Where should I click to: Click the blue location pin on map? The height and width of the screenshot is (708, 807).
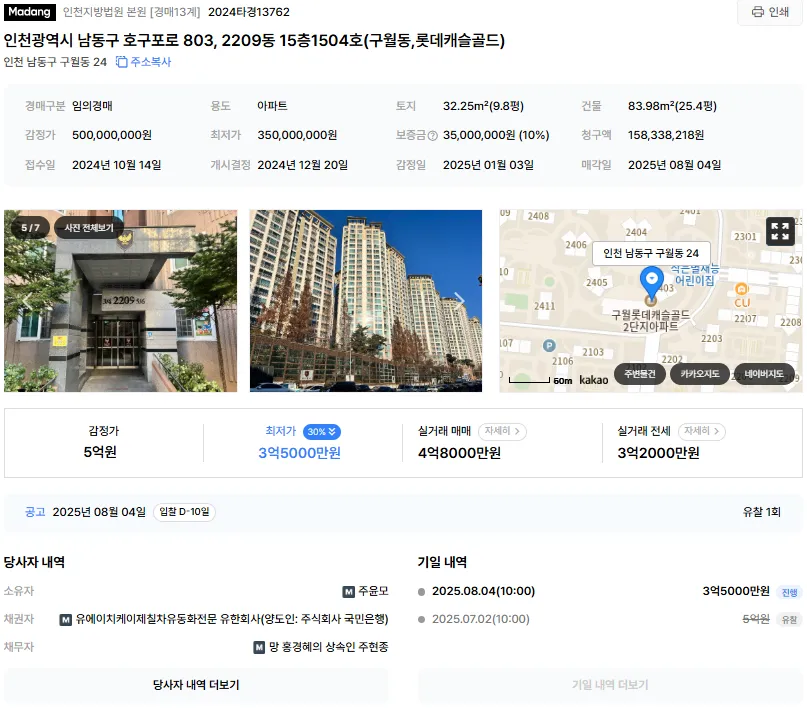coord(652,282)
